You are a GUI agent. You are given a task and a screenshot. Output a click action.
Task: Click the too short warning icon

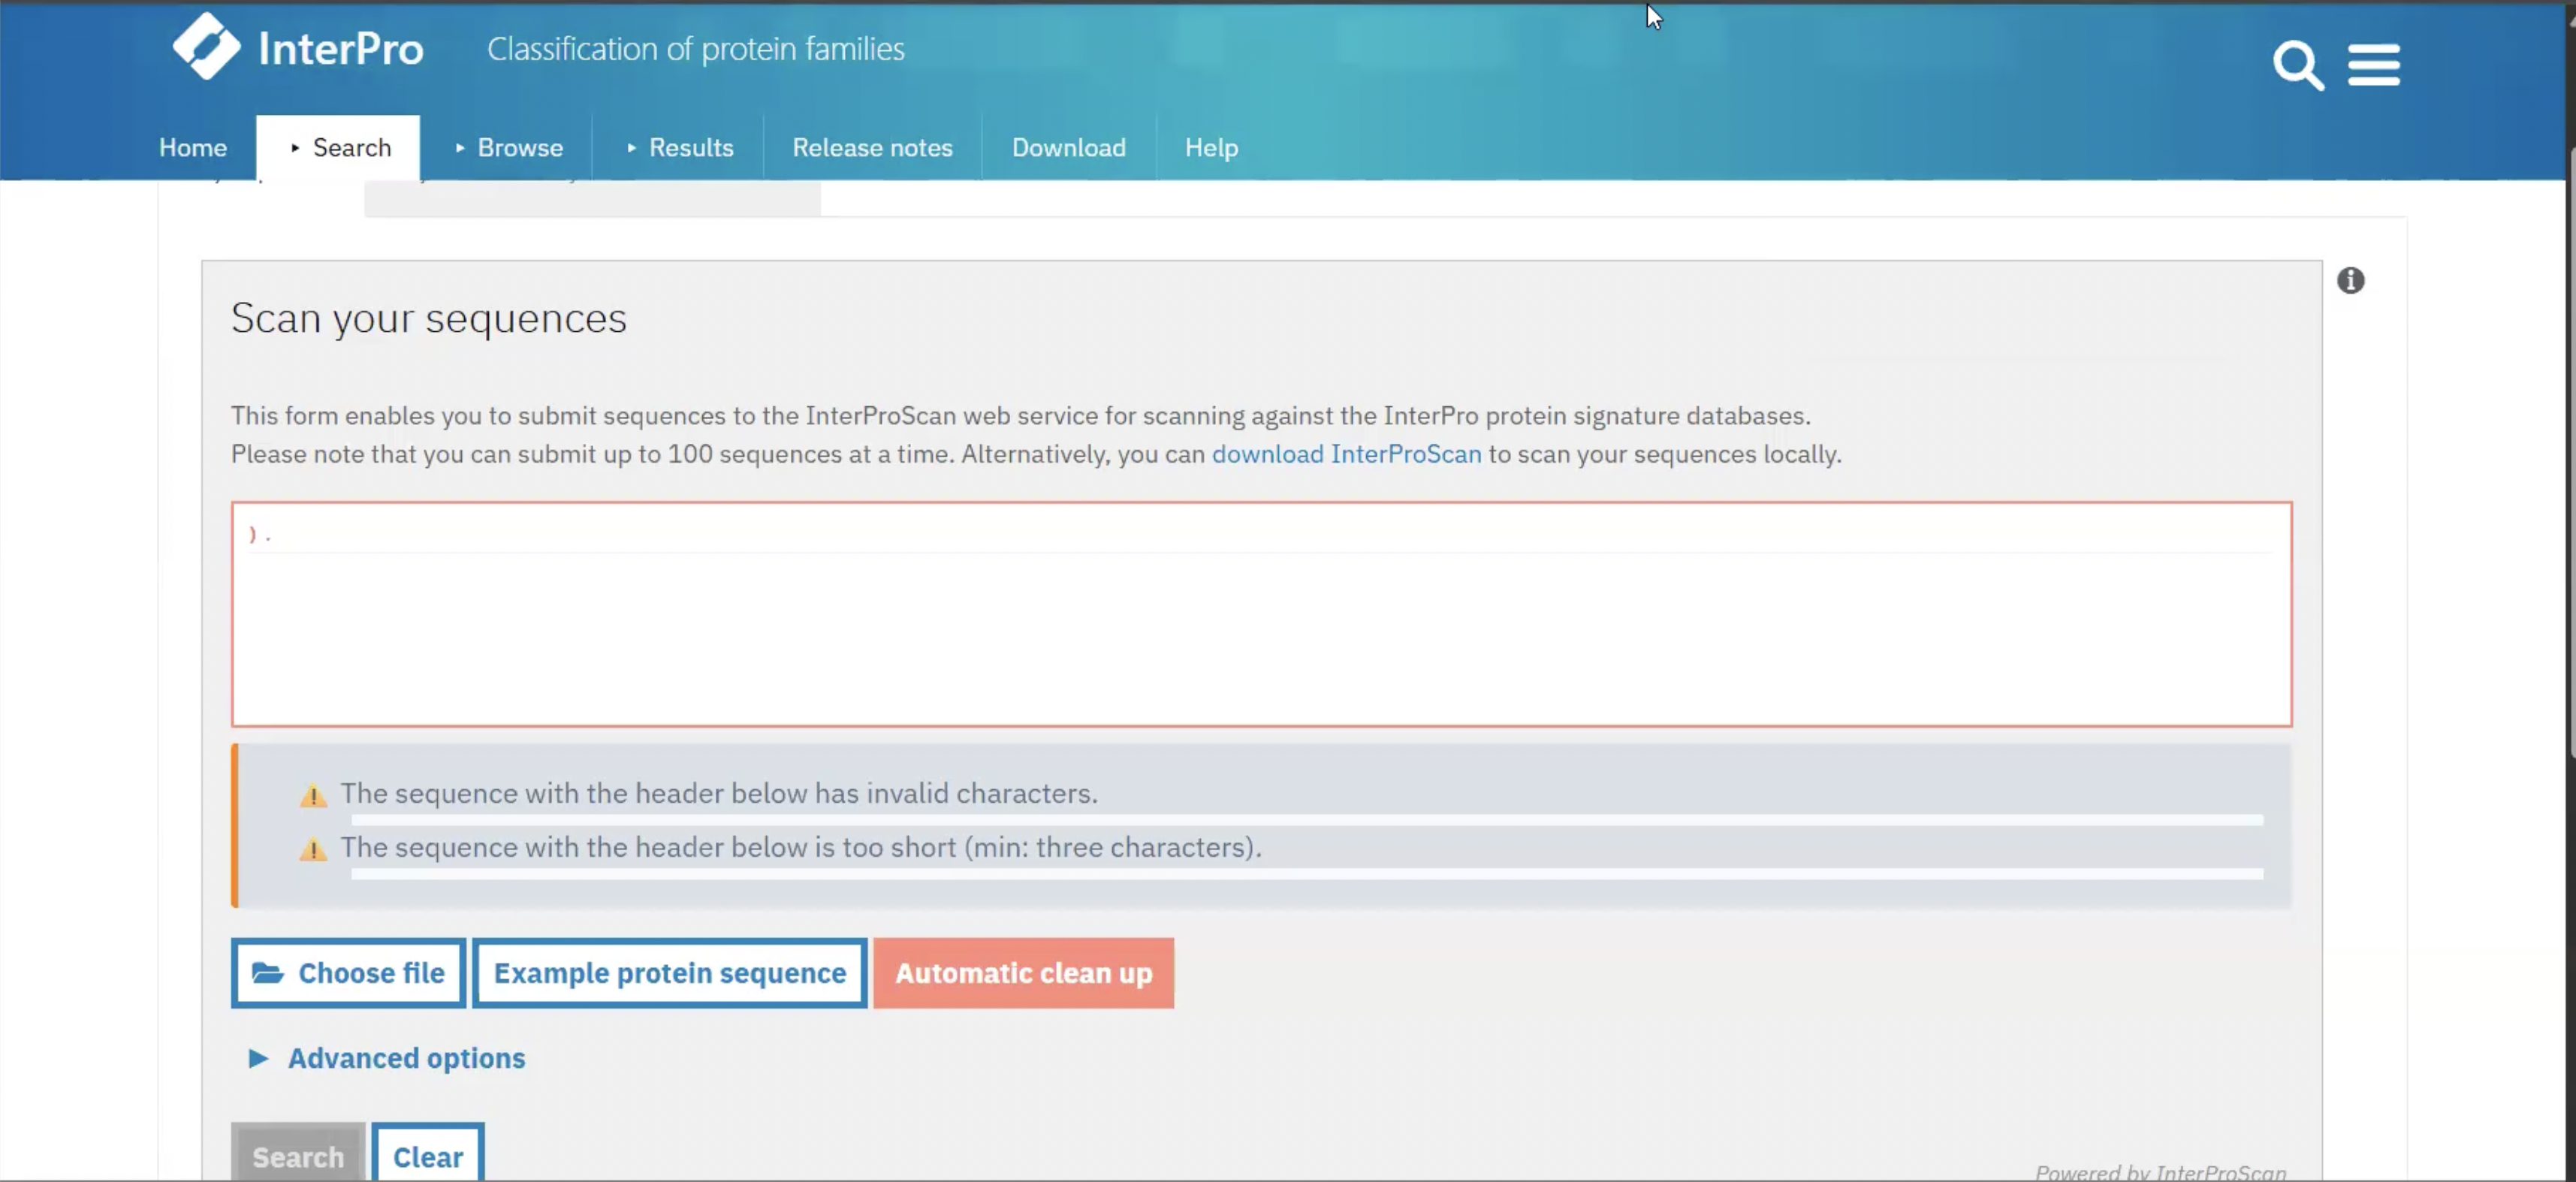(x=313, y=850)
